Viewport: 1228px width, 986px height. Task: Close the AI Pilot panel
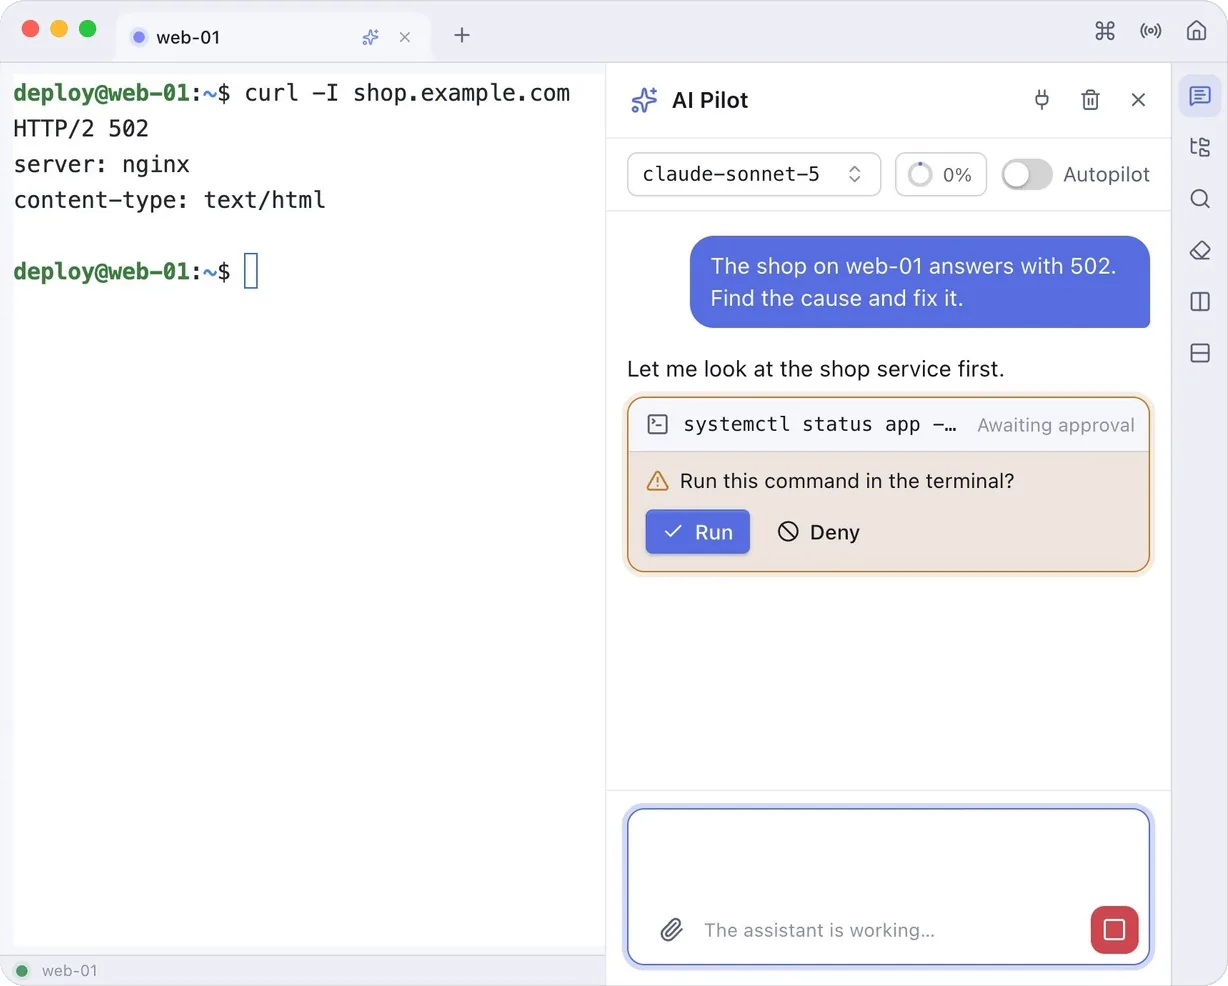tap(1138, 100)
